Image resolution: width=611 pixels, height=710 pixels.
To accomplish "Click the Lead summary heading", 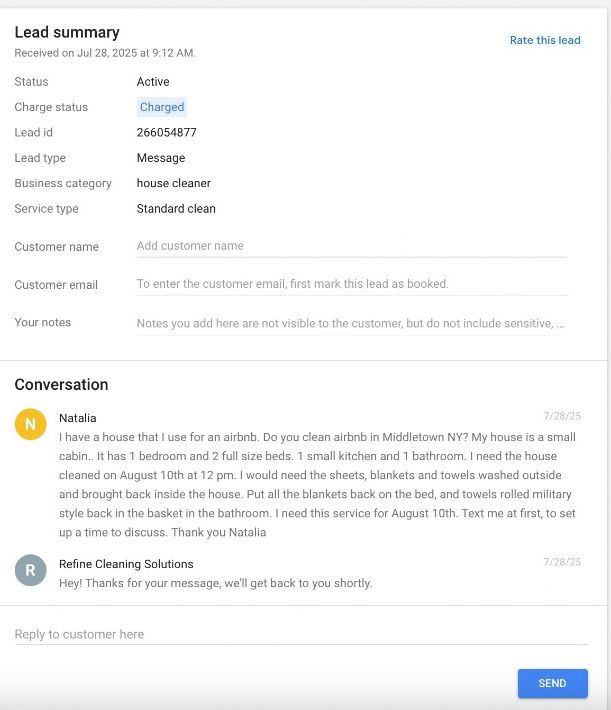I will click(67, 33).
